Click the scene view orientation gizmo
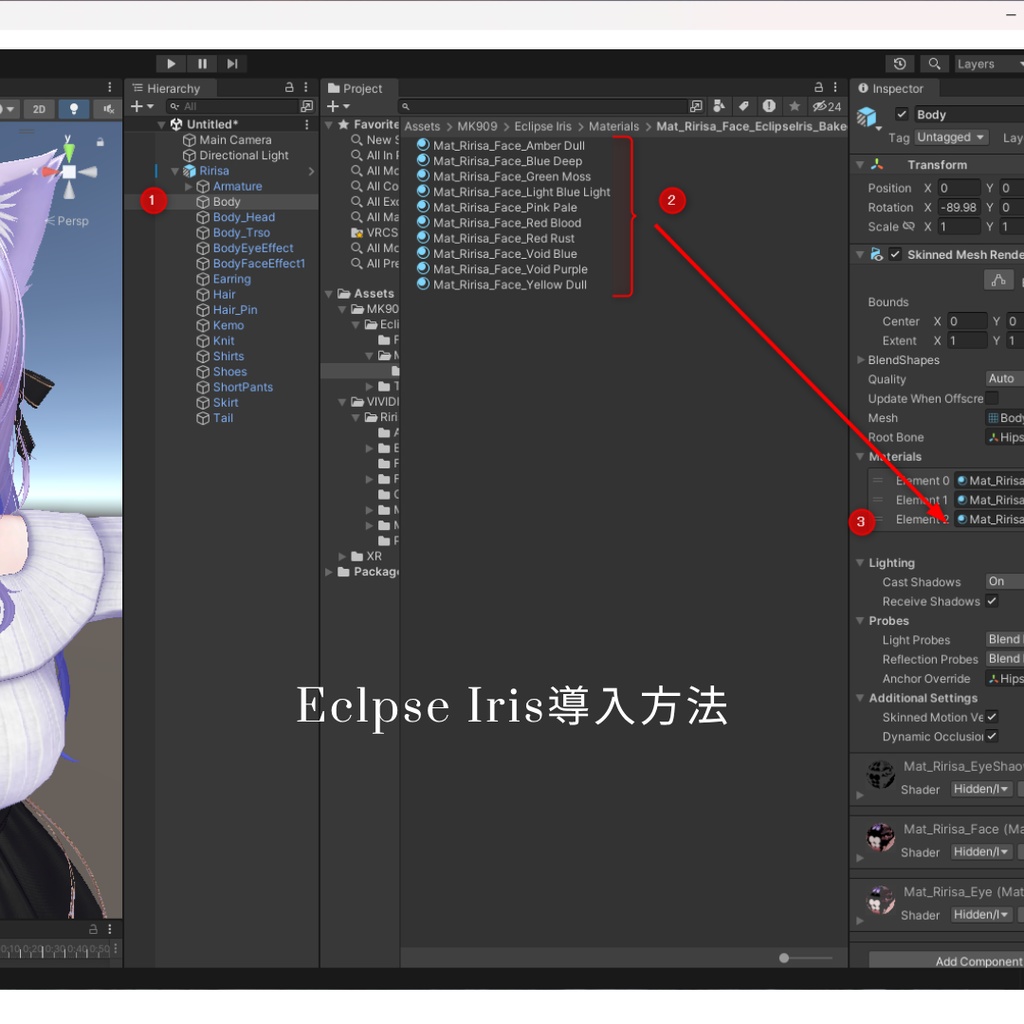 pos(69,171)
